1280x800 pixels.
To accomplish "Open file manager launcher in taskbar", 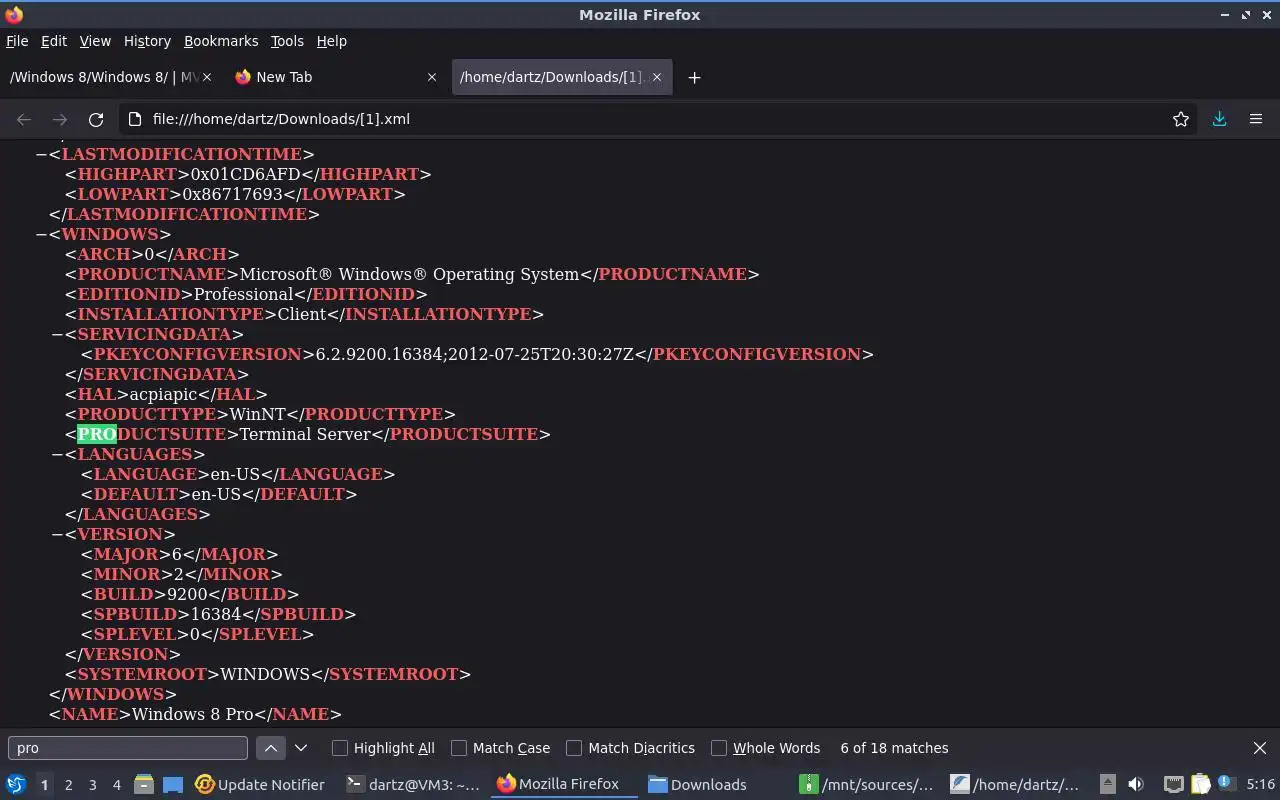I will [x=144, y=785].
